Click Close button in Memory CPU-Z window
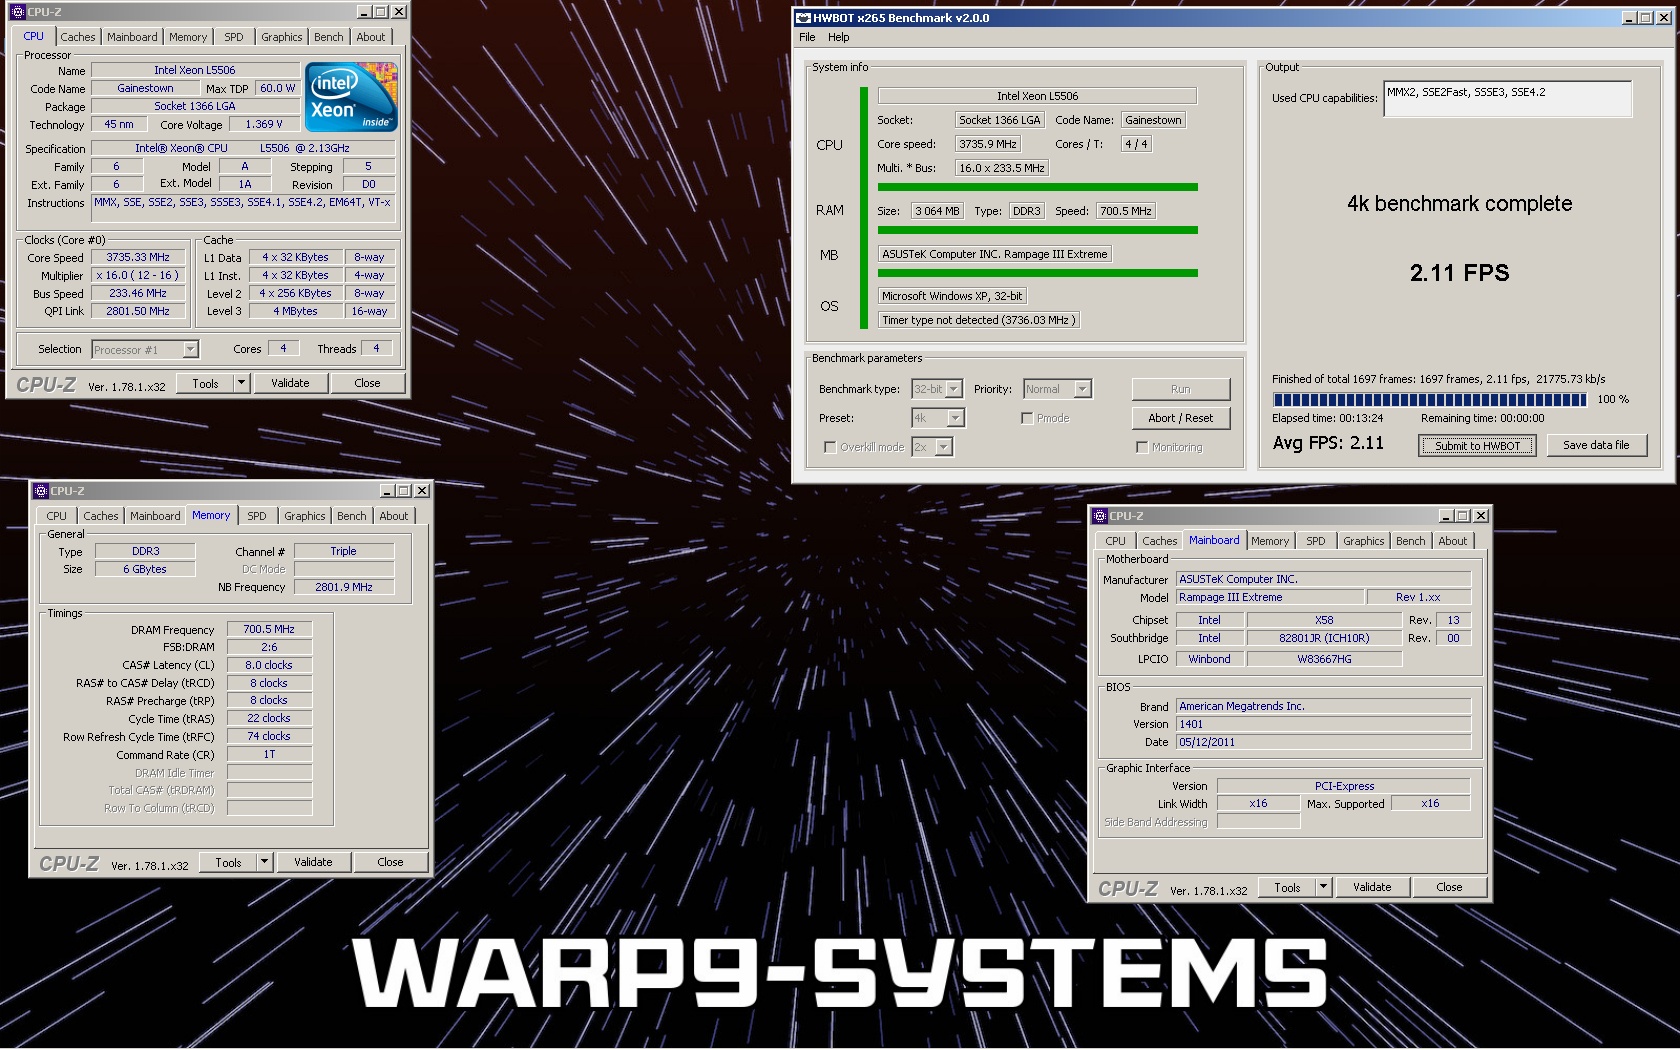This screenshot has height=1050, width=1680. coord(390,862)
